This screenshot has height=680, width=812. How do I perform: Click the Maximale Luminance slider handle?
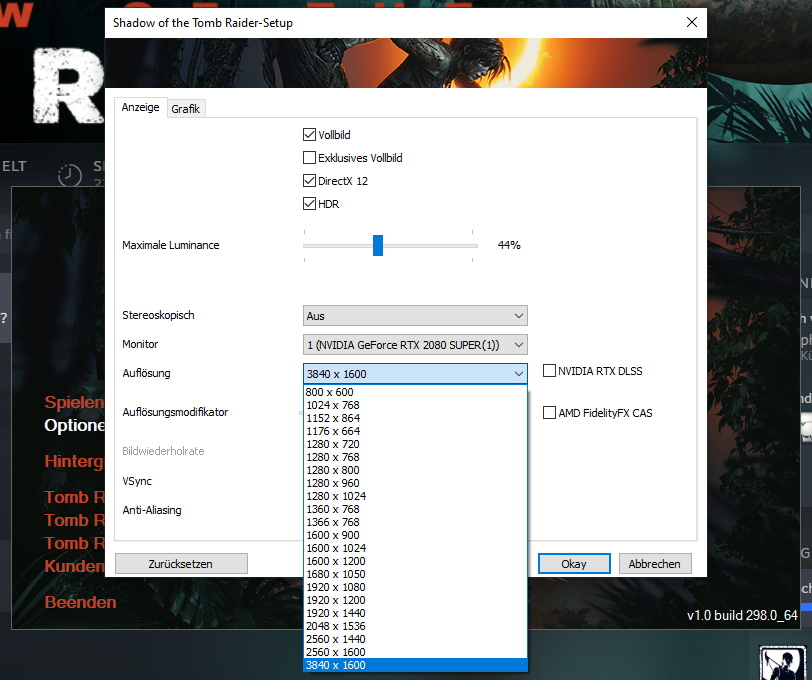[378, 245]
